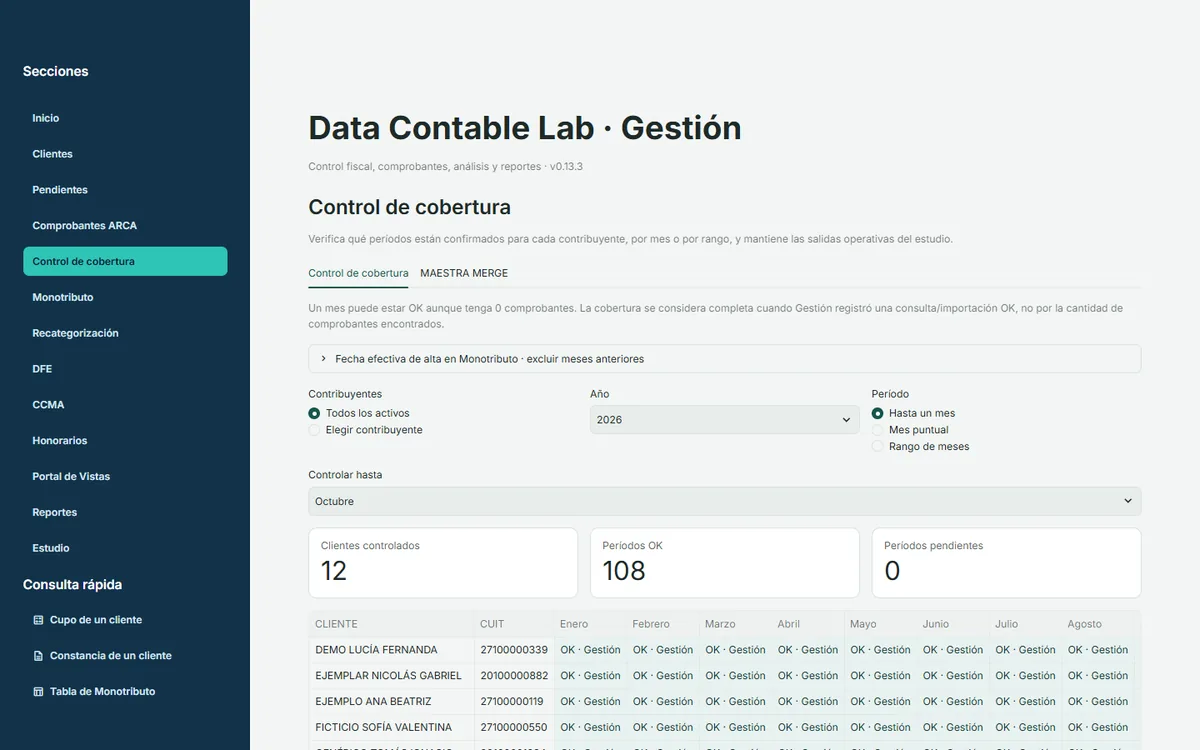Click the Cupo de un cliente icon
The height and width of the screenshot is (750, 1200).
click(x=38, y=620)
